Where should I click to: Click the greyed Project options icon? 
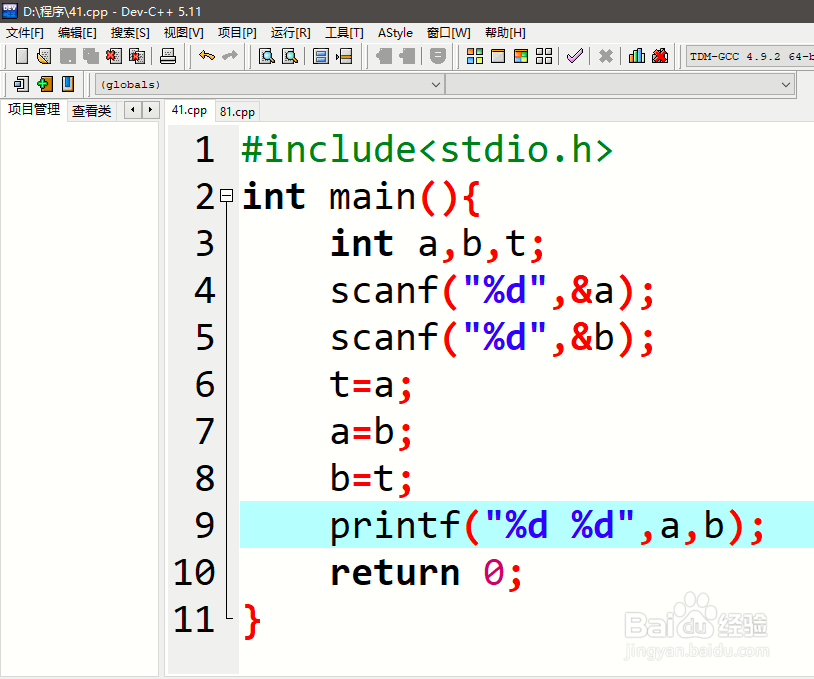point(438,56)
